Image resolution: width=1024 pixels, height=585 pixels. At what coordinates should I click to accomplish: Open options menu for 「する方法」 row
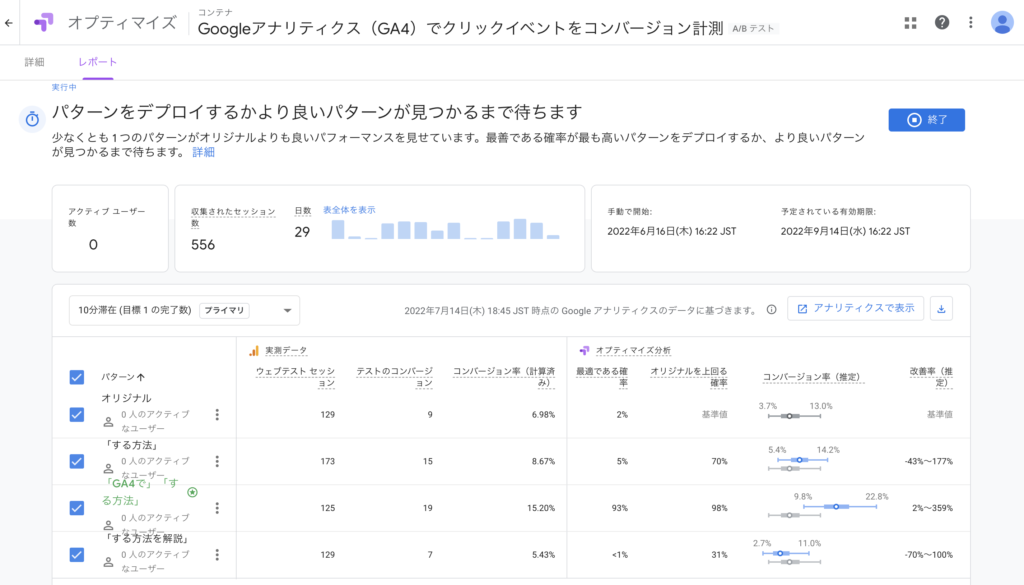[217, 462]
